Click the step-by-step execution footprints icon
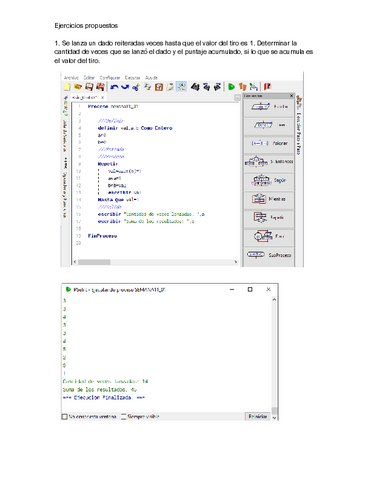 coord(242,87)
